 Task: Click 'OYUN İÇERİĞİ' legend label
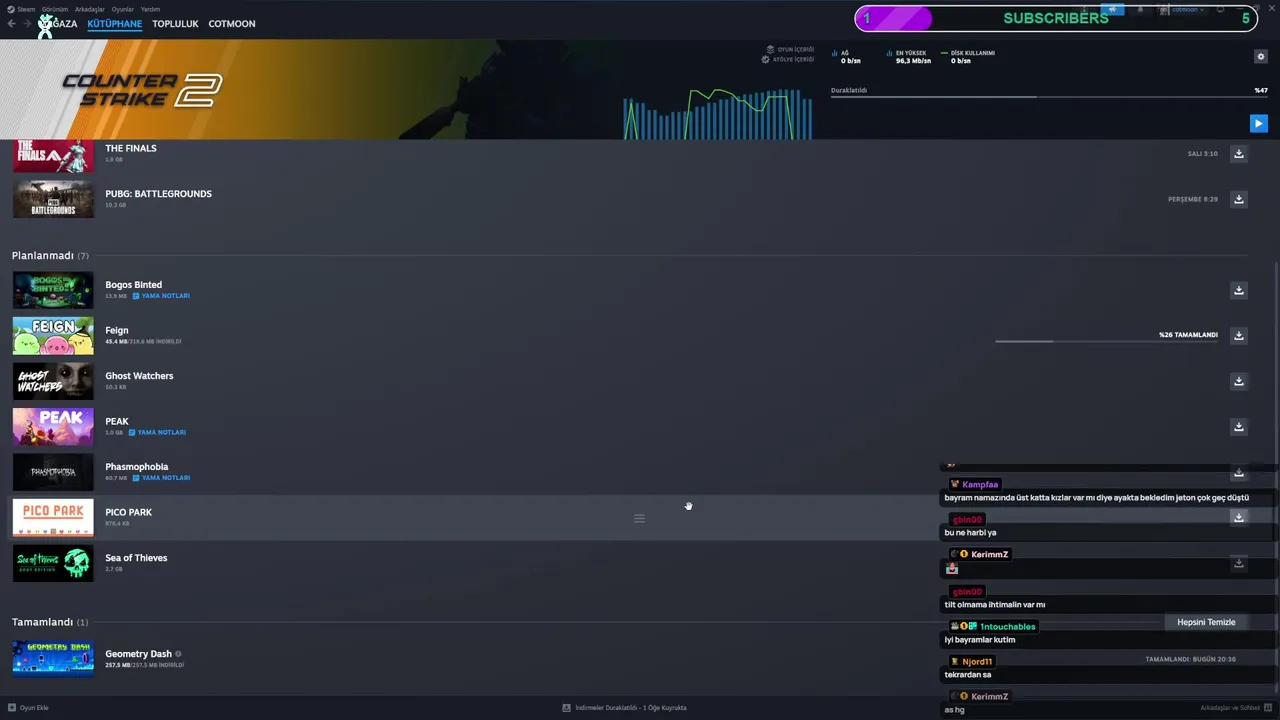pyautogui.click(x=796, y=49)
